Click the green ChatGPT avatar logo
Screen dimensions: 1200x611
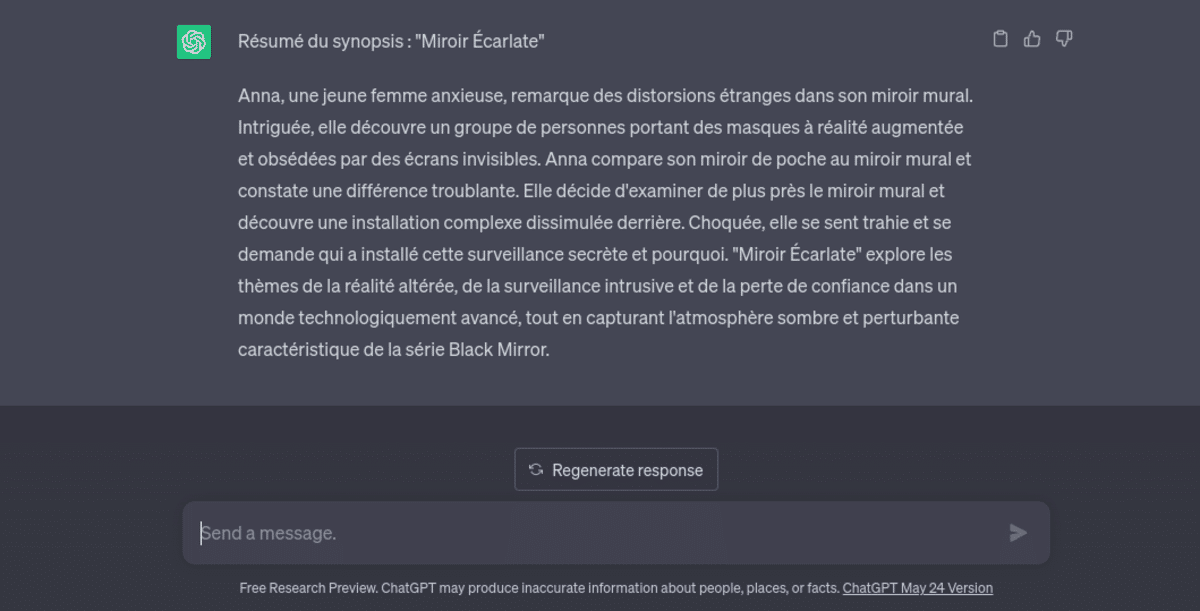[194, 42]
